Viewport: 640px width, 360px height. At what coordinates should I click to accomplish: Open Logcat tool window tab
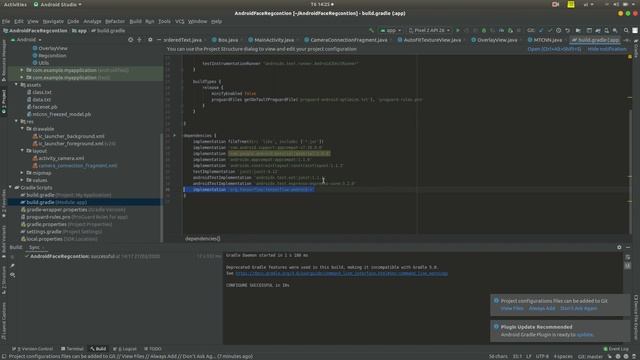click(125, 349)
